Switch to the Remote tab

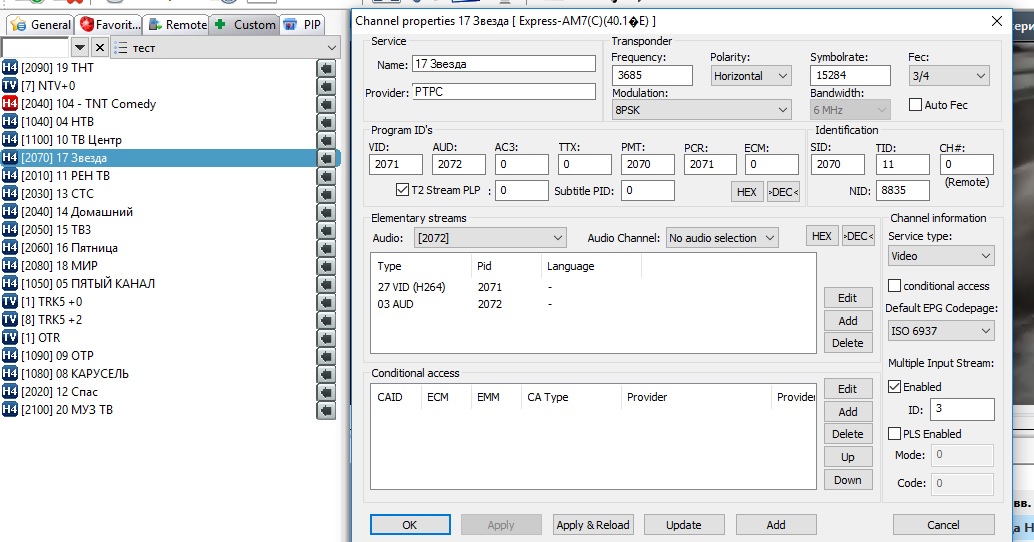[176, 24]
